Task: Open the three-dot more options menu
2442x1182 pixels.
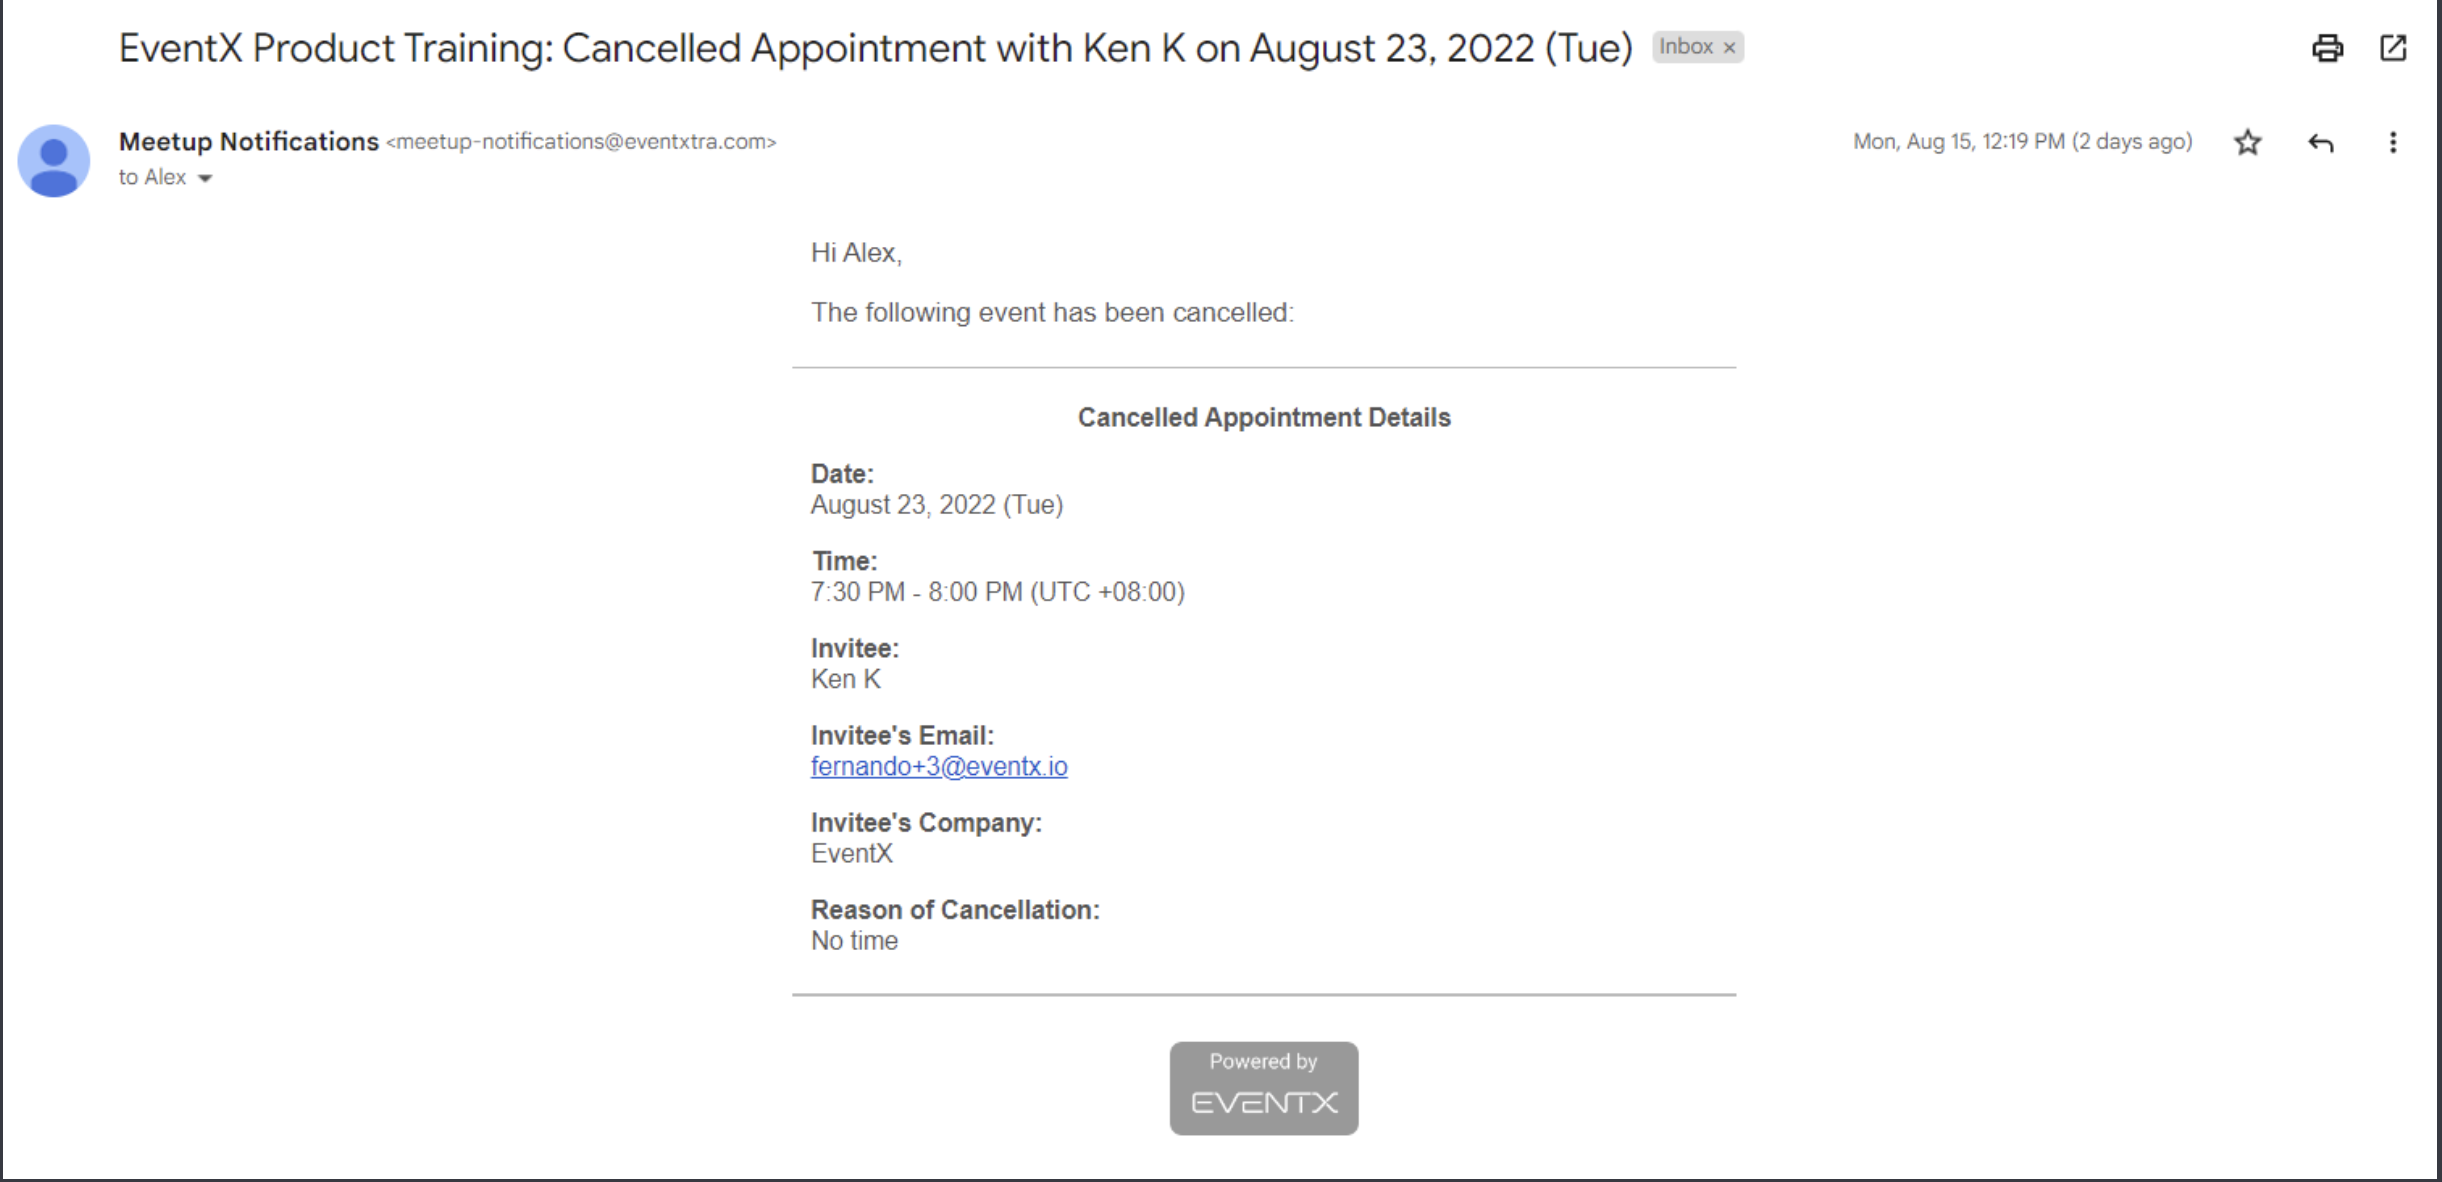Action: (x=2393, y=143)
